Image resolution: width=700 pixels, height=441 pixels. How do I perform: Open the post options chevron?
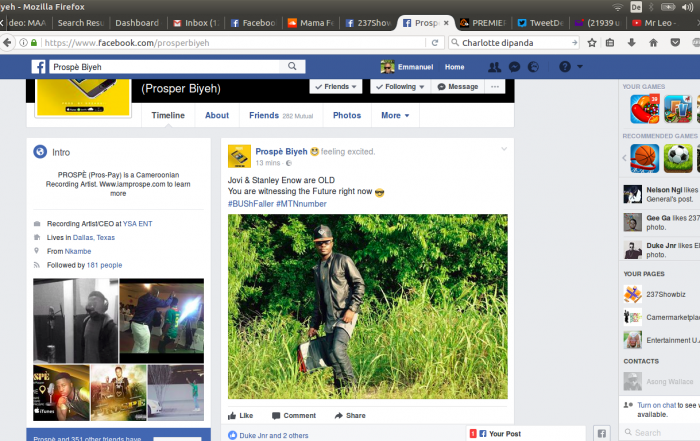[504, 150]
